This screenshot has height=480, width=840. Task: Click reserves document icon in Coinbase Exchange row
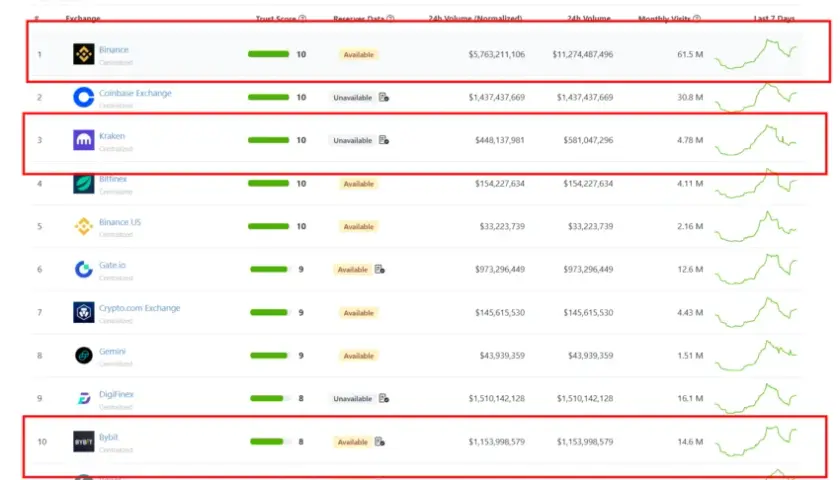point(384,97)
